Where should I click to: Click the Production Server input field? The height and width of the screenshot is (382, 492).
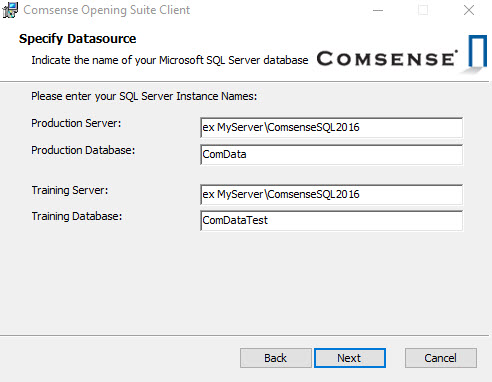coord(331,127)
